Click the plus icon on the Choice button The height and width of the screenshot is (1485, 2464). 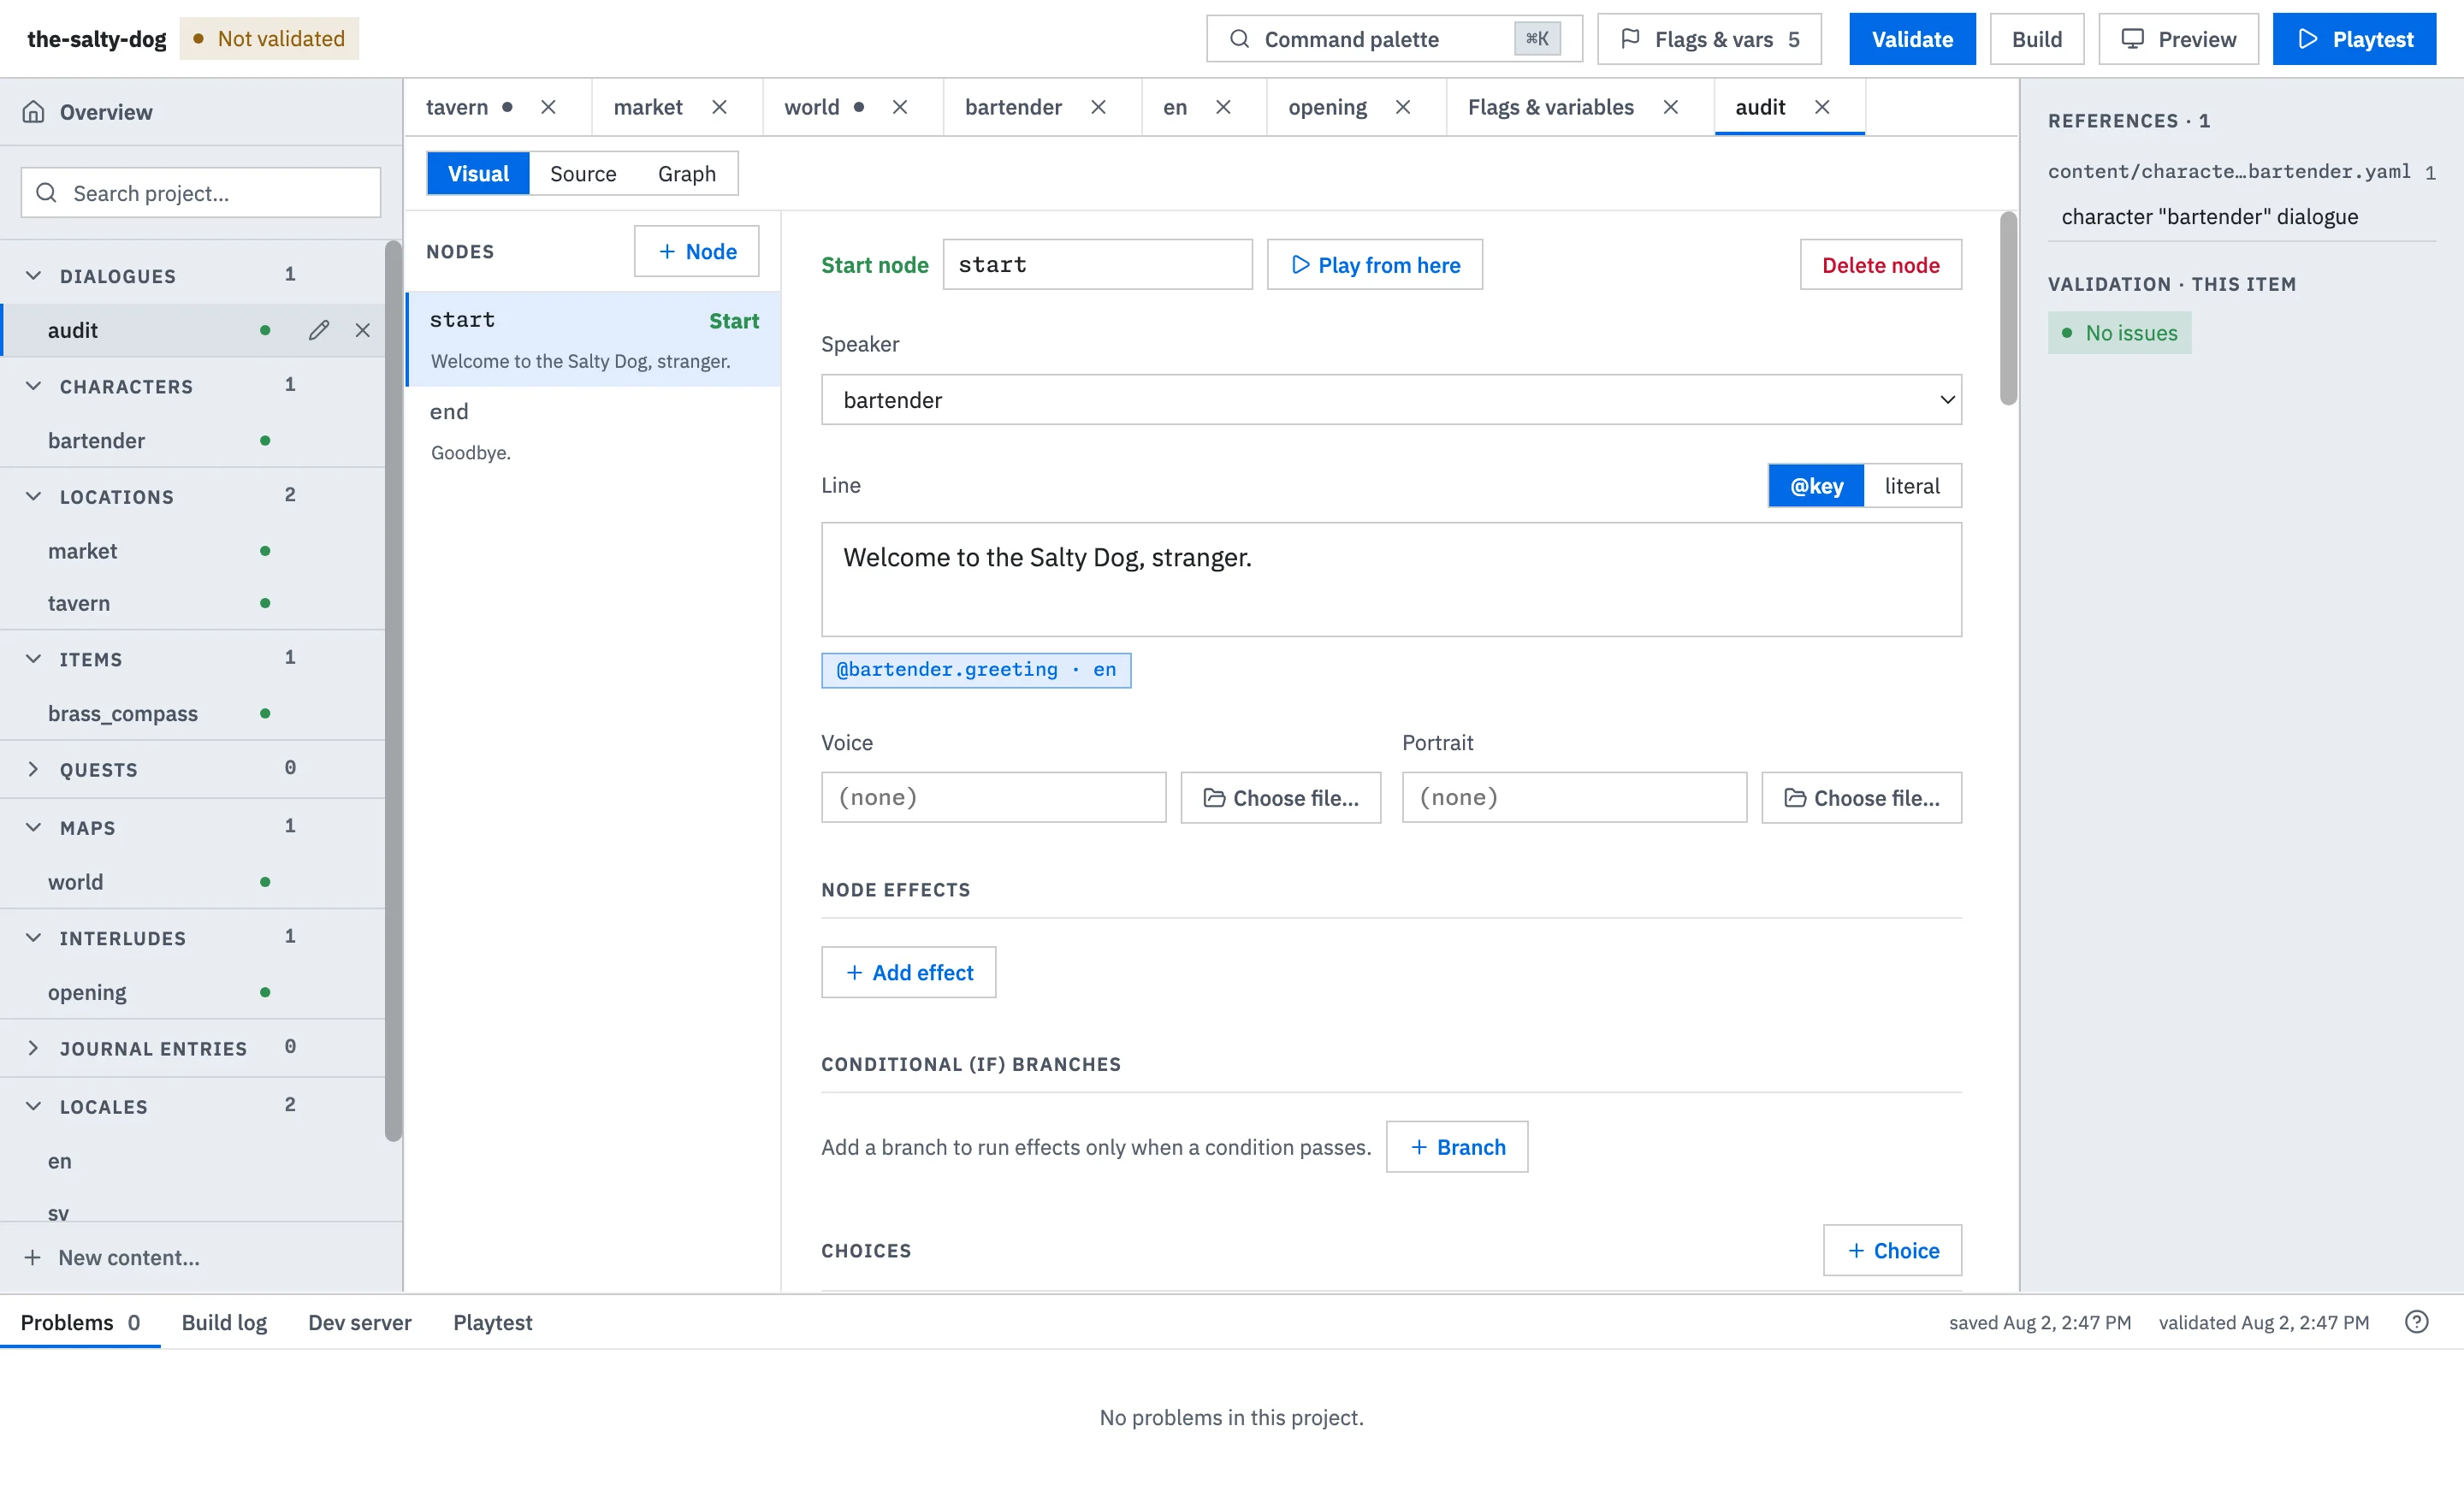click(x=1856, y=1250)
